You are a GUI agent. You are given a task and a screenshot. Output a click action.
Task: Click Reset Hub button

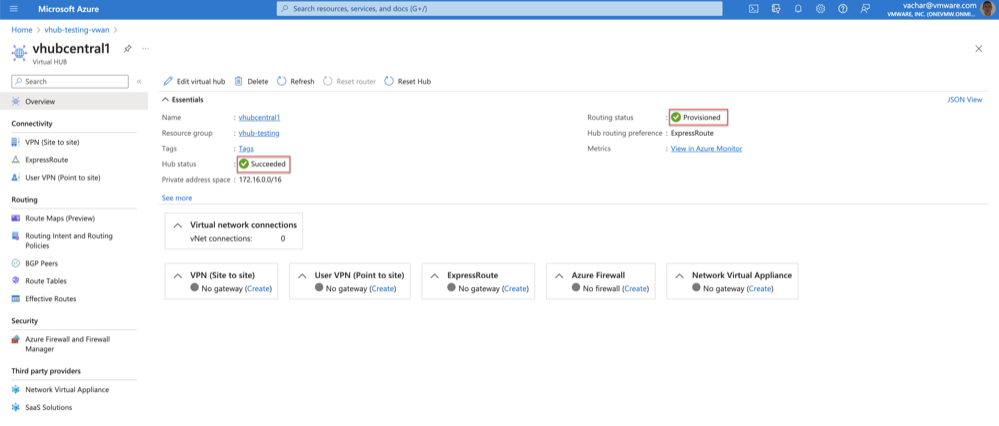click(408, 81)
